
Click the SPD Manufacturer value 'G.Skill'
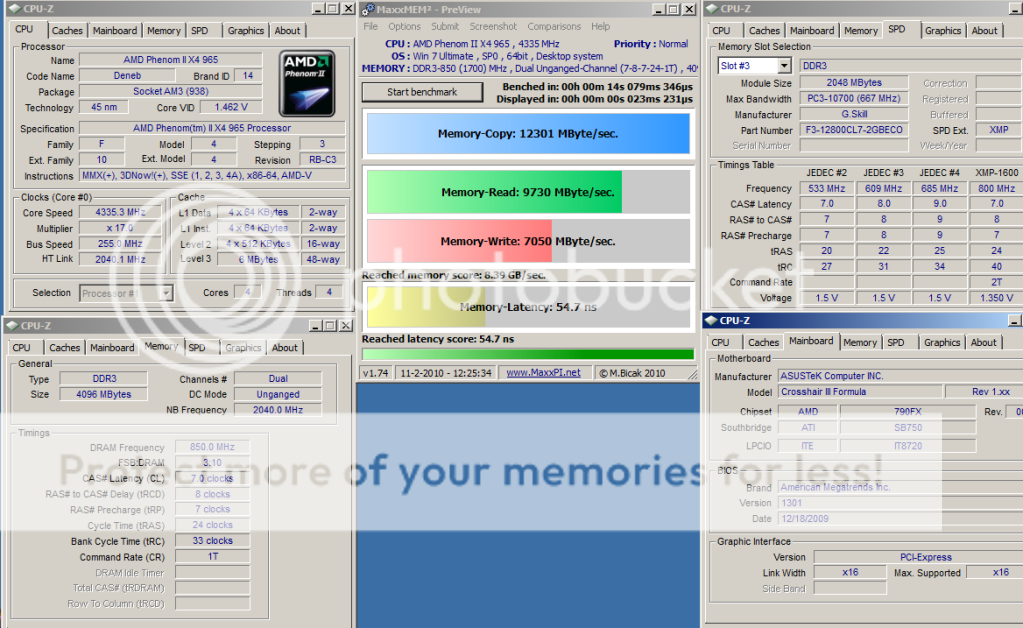[x=854, y=114]
